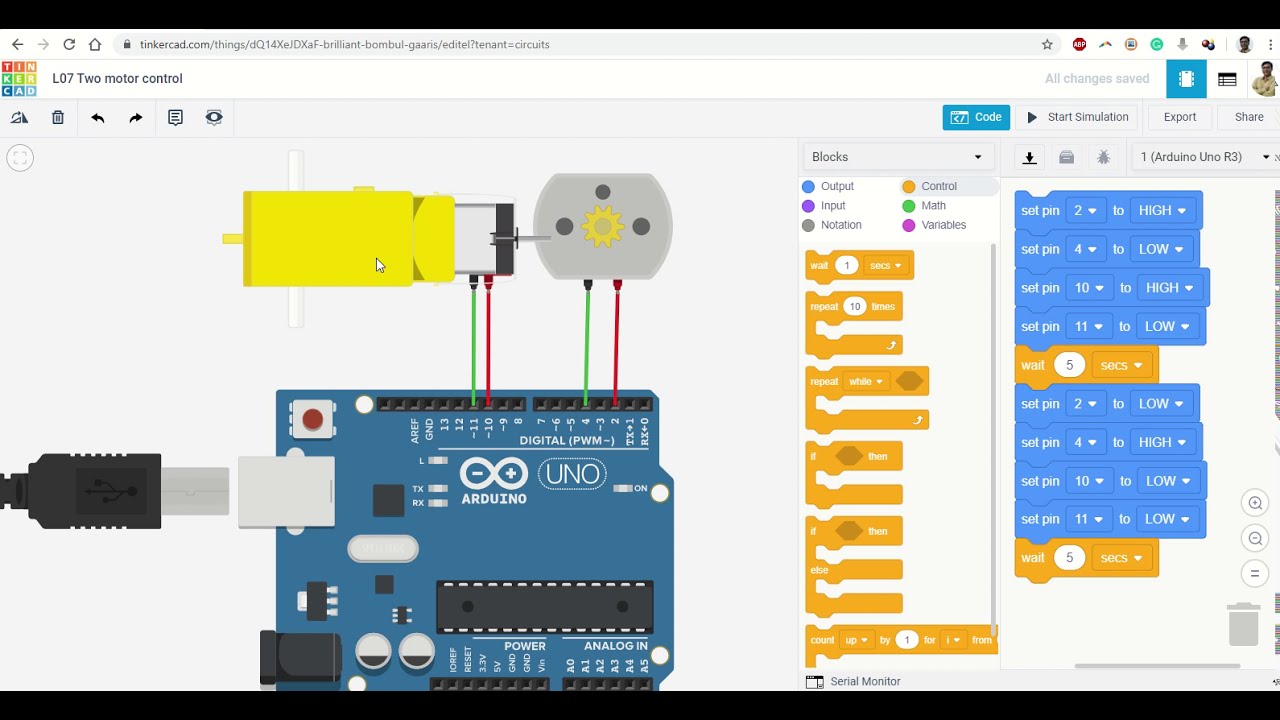Open LOW dropdown in set pin 4 LOW block
The width and height of the screenshot is (1280, 720).
pyautogui.click(x=1160, y=249)
